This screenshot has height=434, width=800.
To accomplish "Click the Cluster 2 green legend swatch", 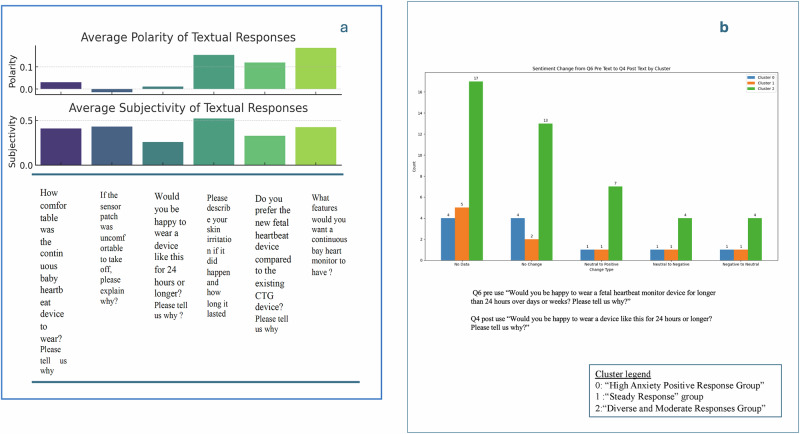I will (751, 89).
